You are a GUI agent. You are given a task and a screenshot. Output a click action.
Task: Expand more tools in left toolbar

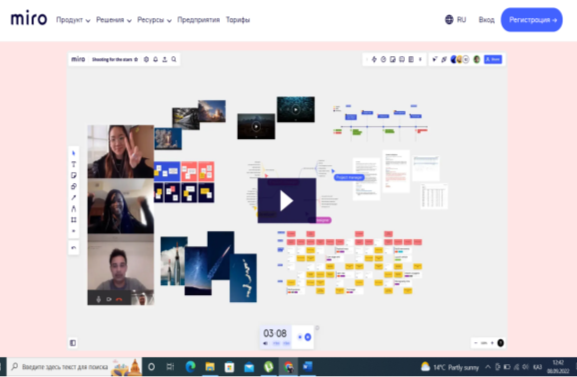click(x=74, y=231)
